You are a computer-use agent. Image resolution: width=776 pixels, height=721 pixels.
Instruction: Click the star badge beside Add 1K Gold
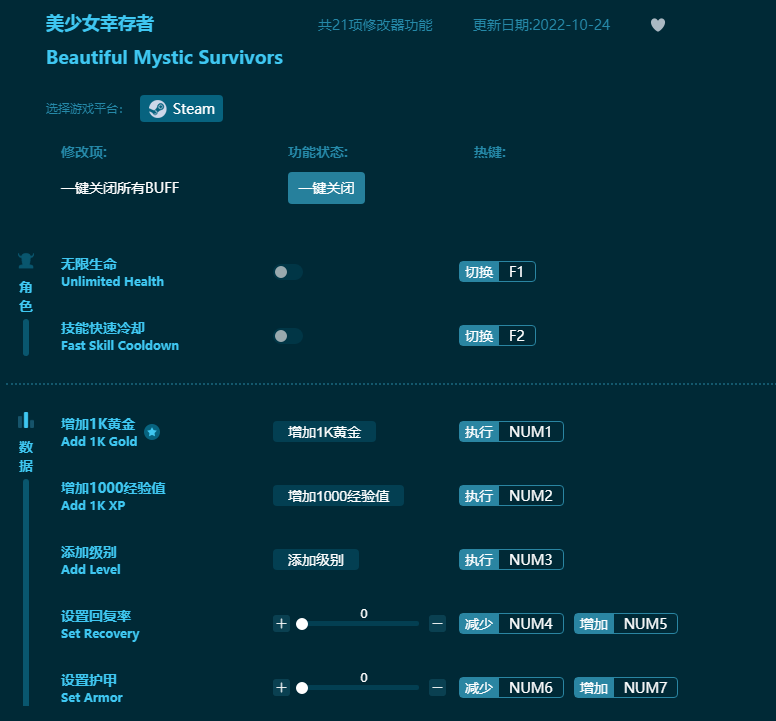(x=152, y=432)
